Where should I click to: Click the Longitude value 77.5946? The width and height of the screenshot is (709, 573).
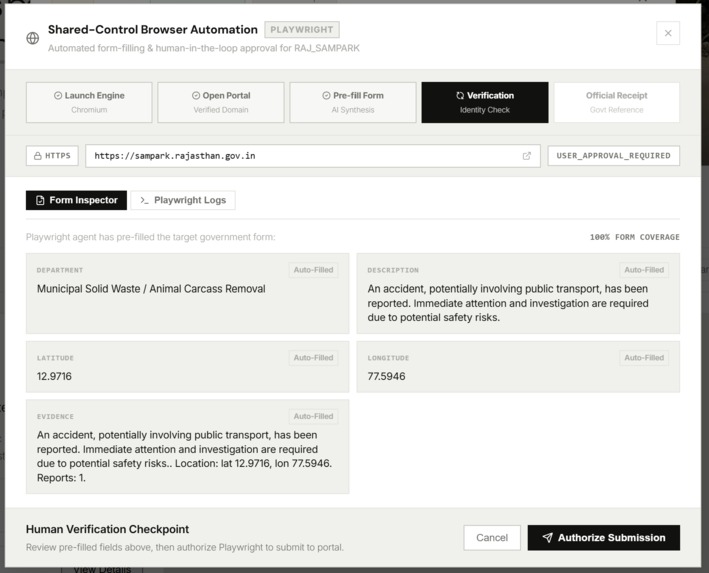point(386,376)
